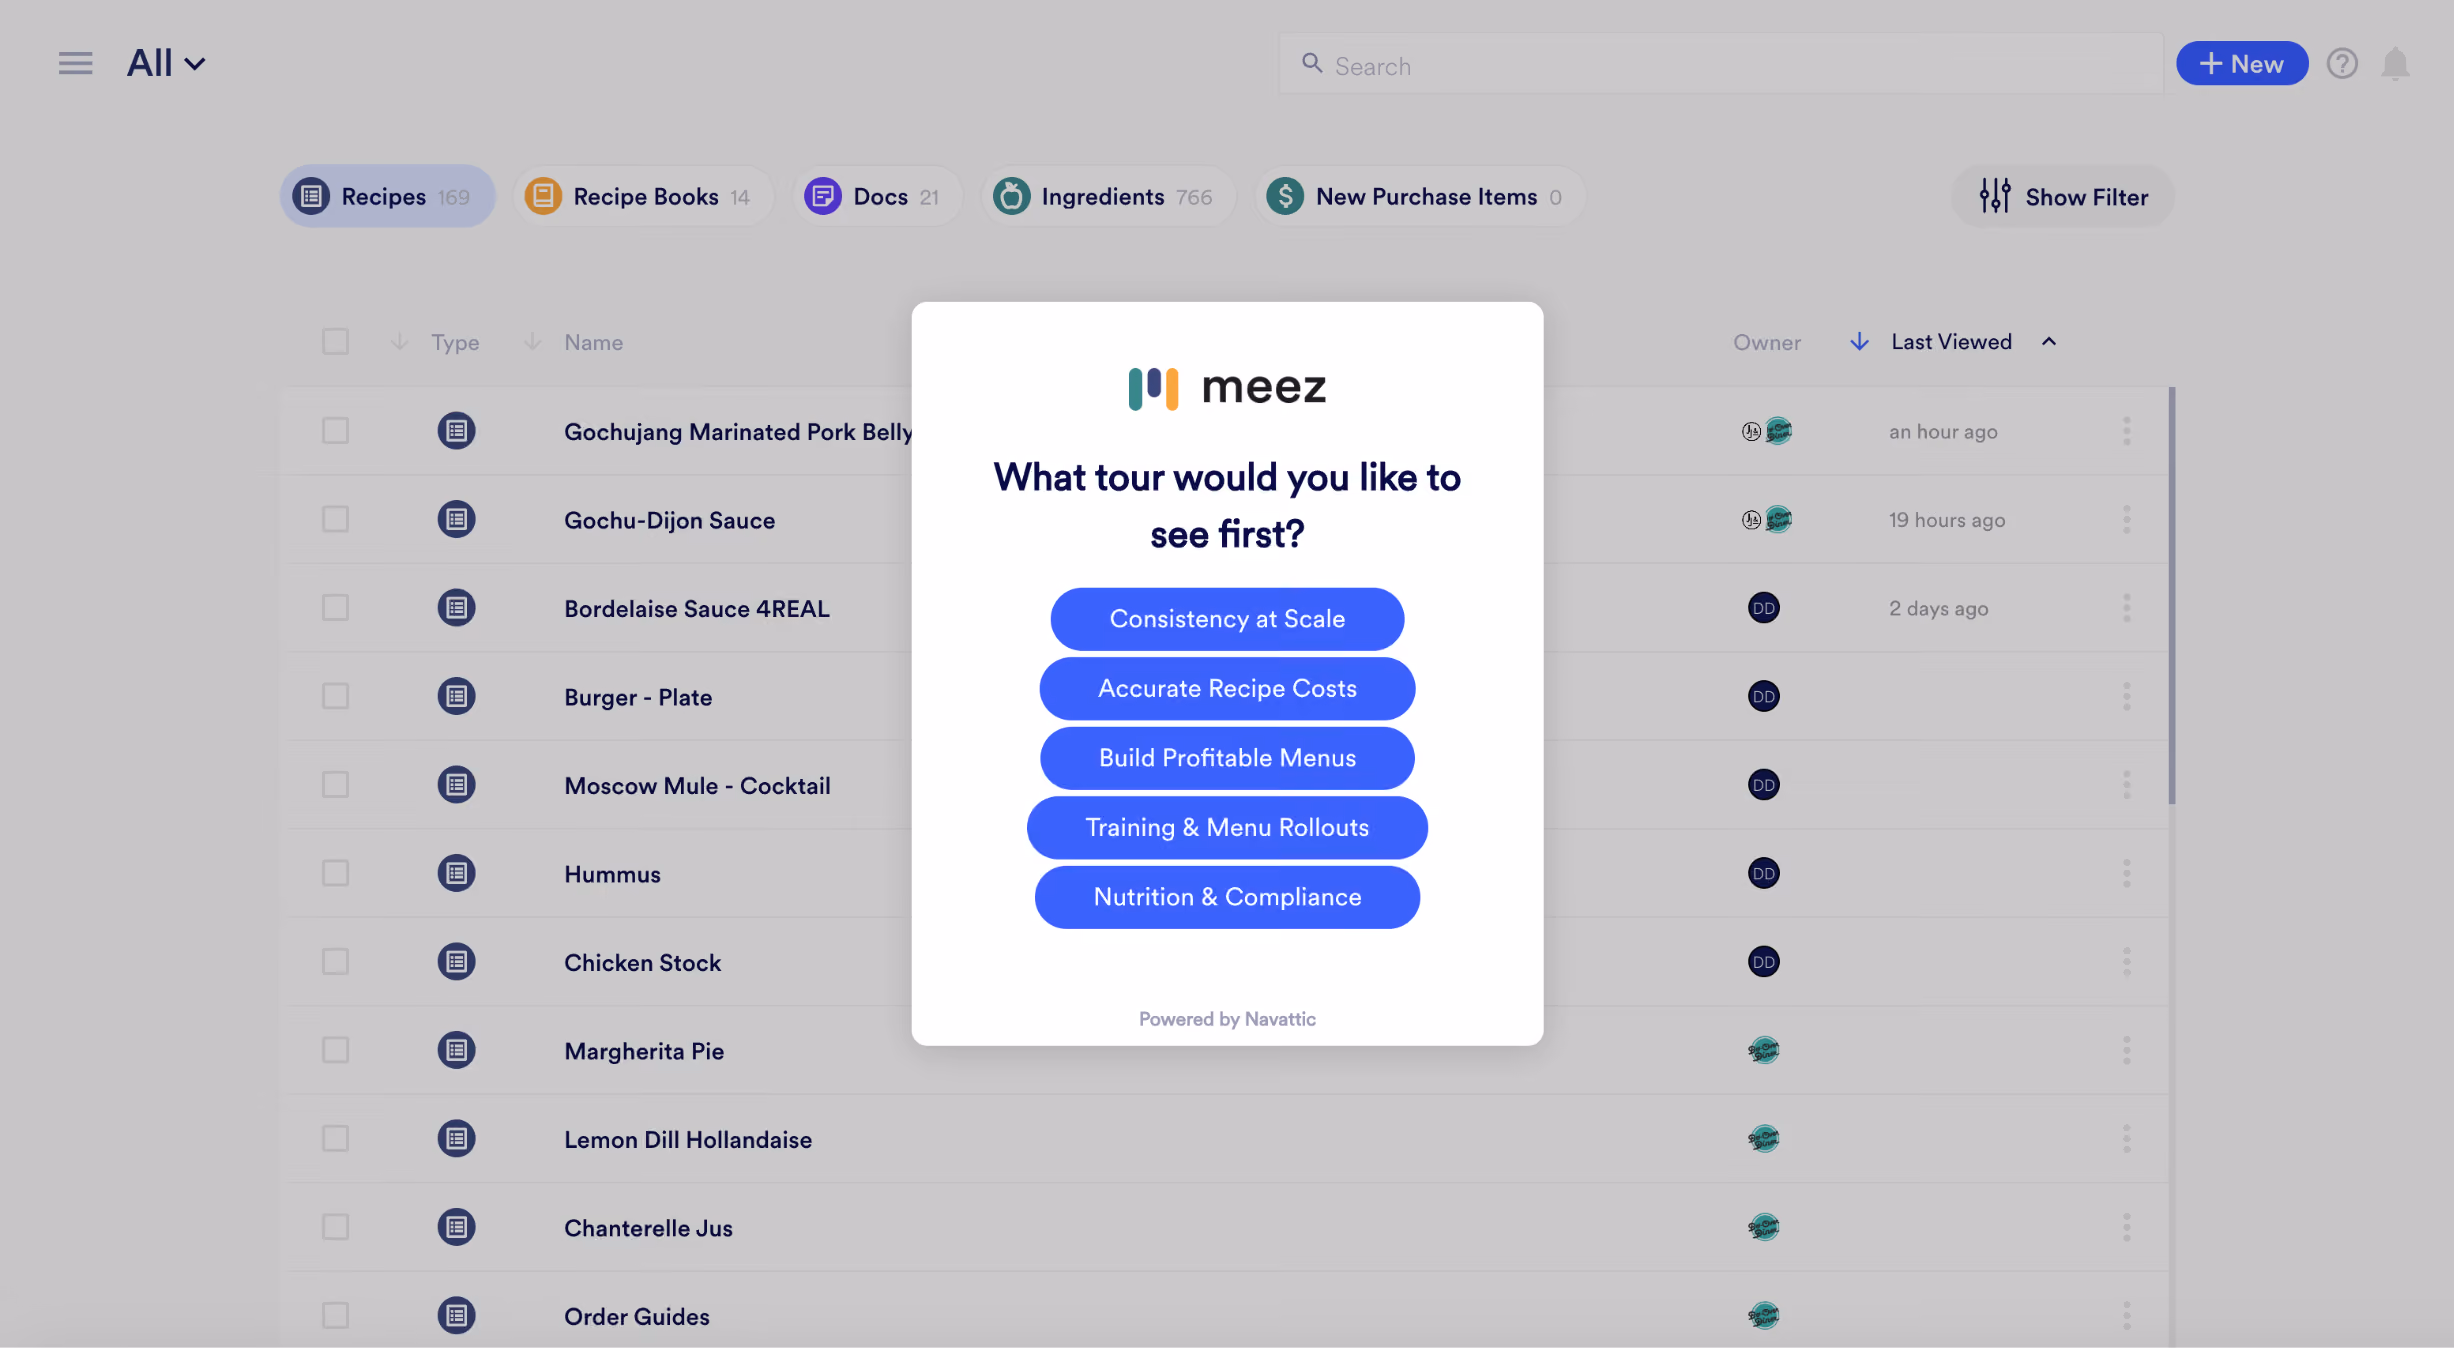Image resolution: width=2454 pixels, height=1348 pixels.
Task: Start the Build Profitable Menus tour
Action: pos(1227,758)
